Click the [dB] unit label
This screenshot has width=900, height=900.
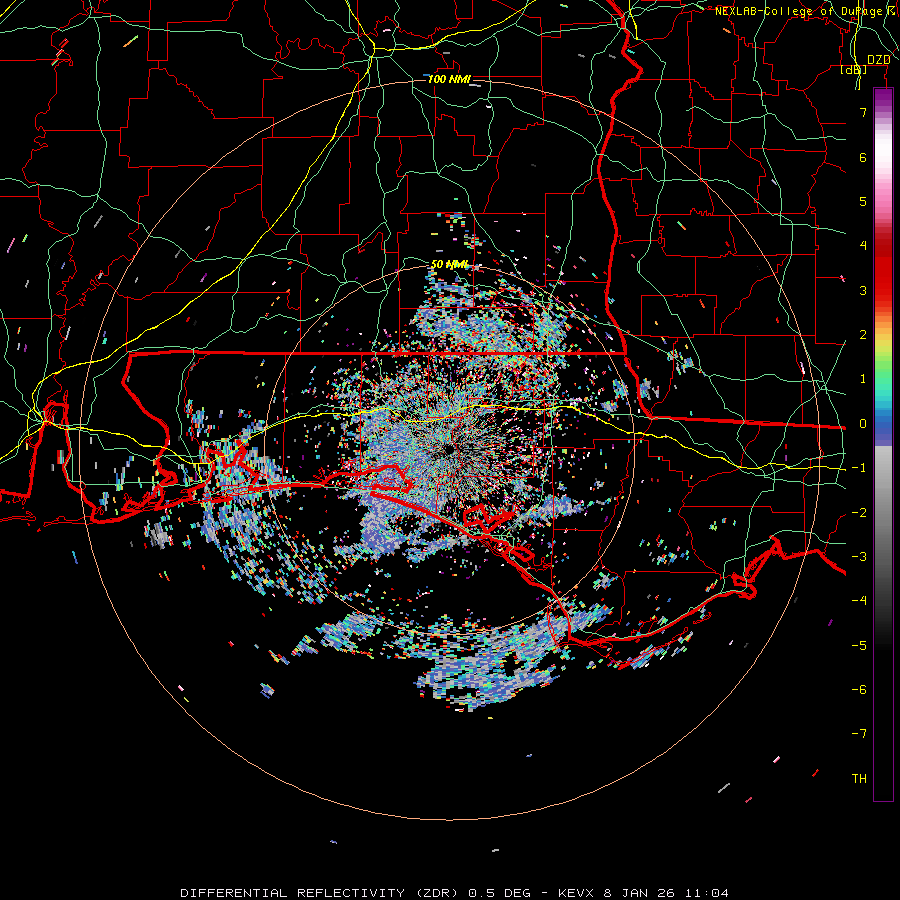pyautogui.click(x=854, y=70)
